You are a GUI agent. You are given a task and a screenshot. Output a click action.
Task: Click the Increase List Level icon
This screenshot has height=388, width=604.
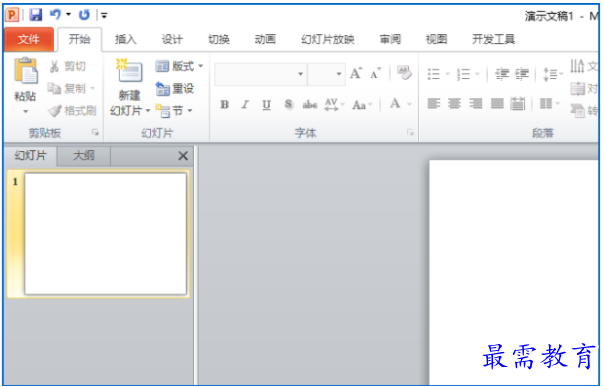coord(522,74)
